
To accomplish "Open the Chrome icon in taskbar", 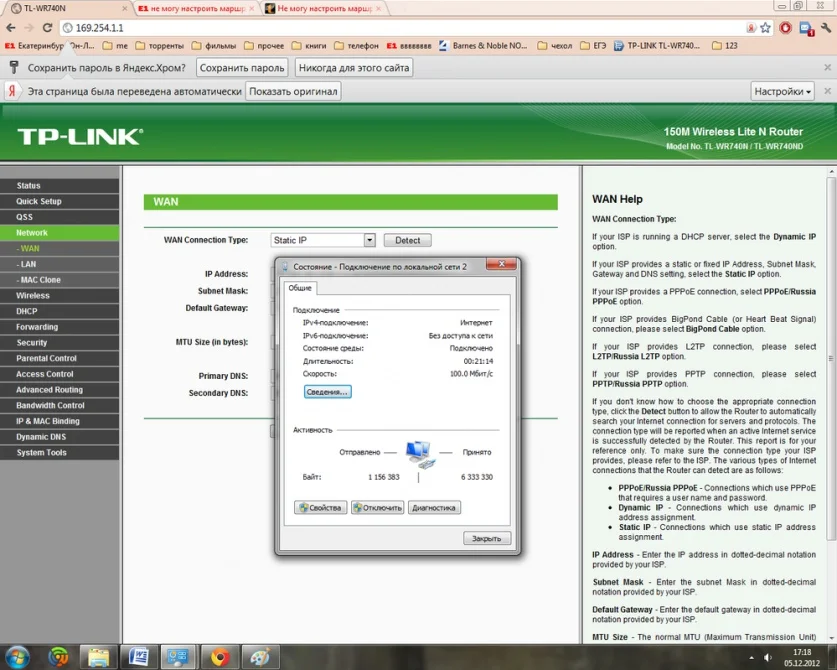I will pos(219,657).
